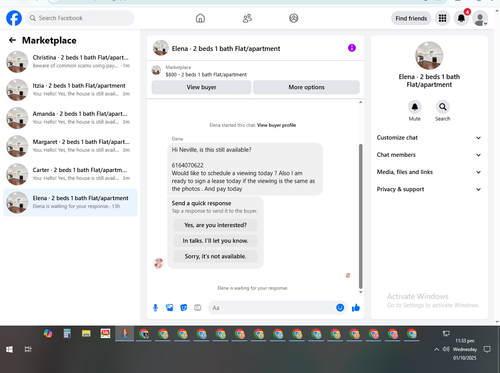Send quick reply "In talks. I'll let you know."

tap(215, 241)
